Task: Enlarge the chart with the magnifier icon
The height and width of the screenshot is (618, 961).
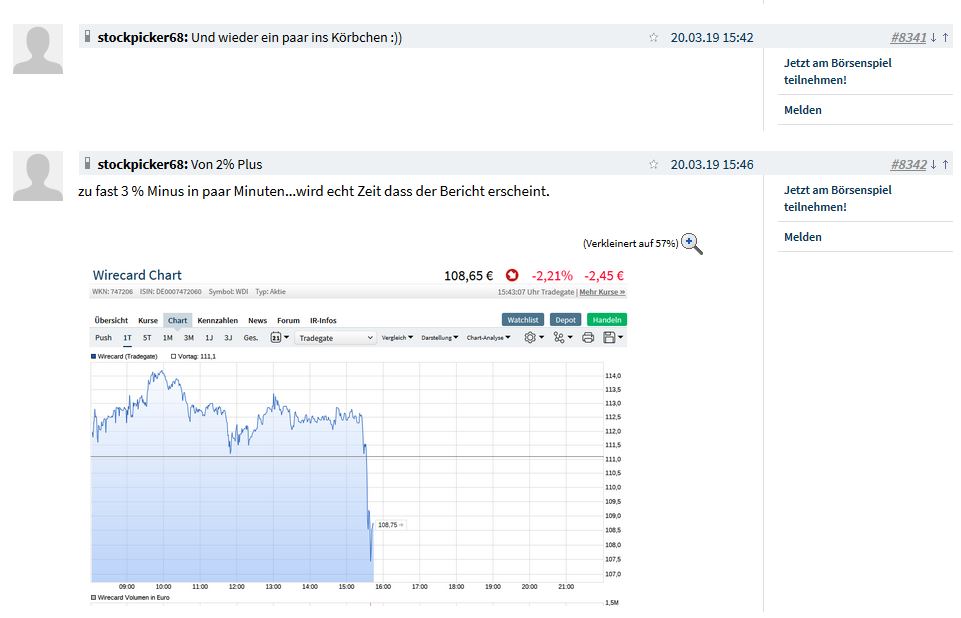Action: pyautogui.click(x=692, y=243)
